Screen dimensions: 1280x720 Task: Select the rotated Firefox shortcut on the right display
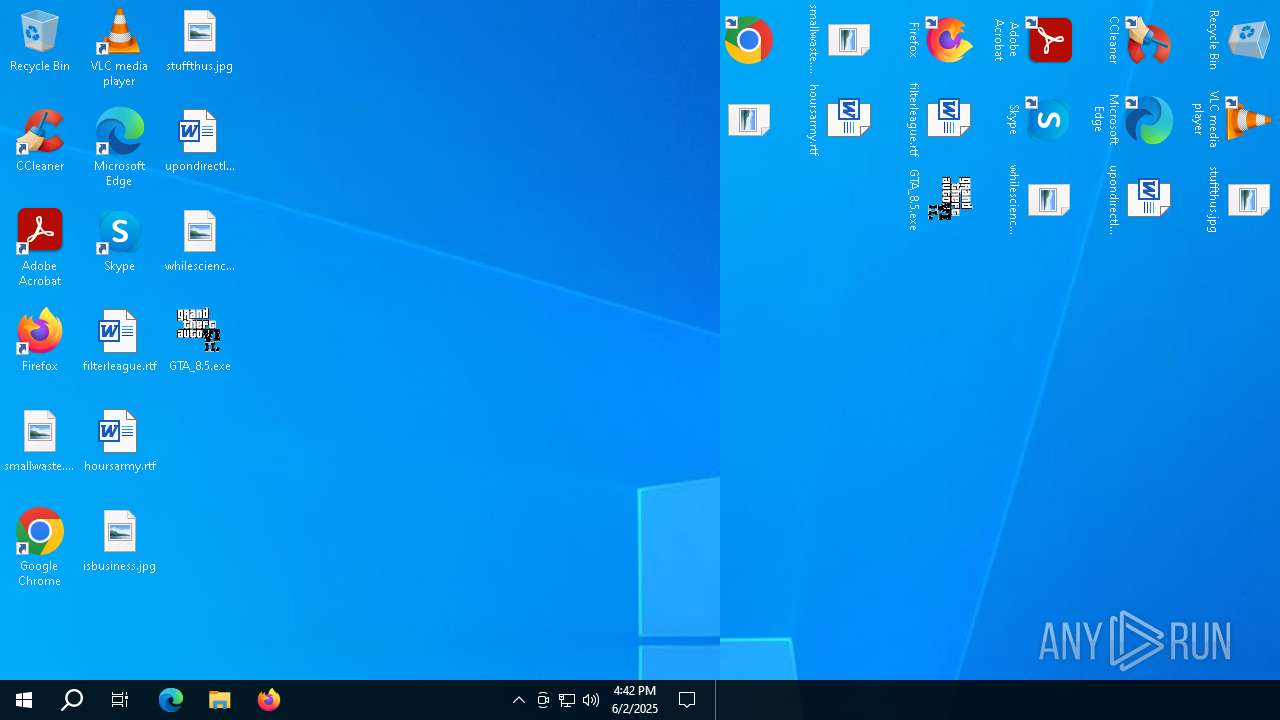[940, 40]
